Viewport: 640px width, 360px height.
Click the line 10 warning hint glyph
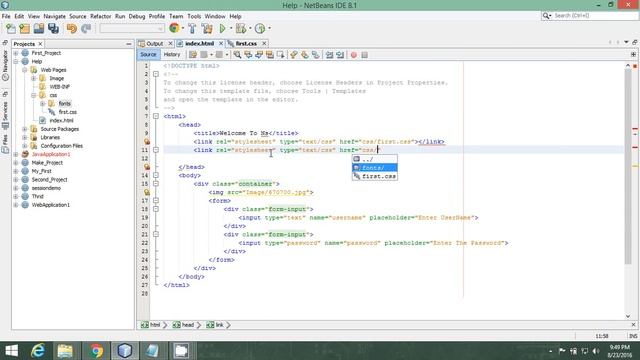tap(146, 142)
